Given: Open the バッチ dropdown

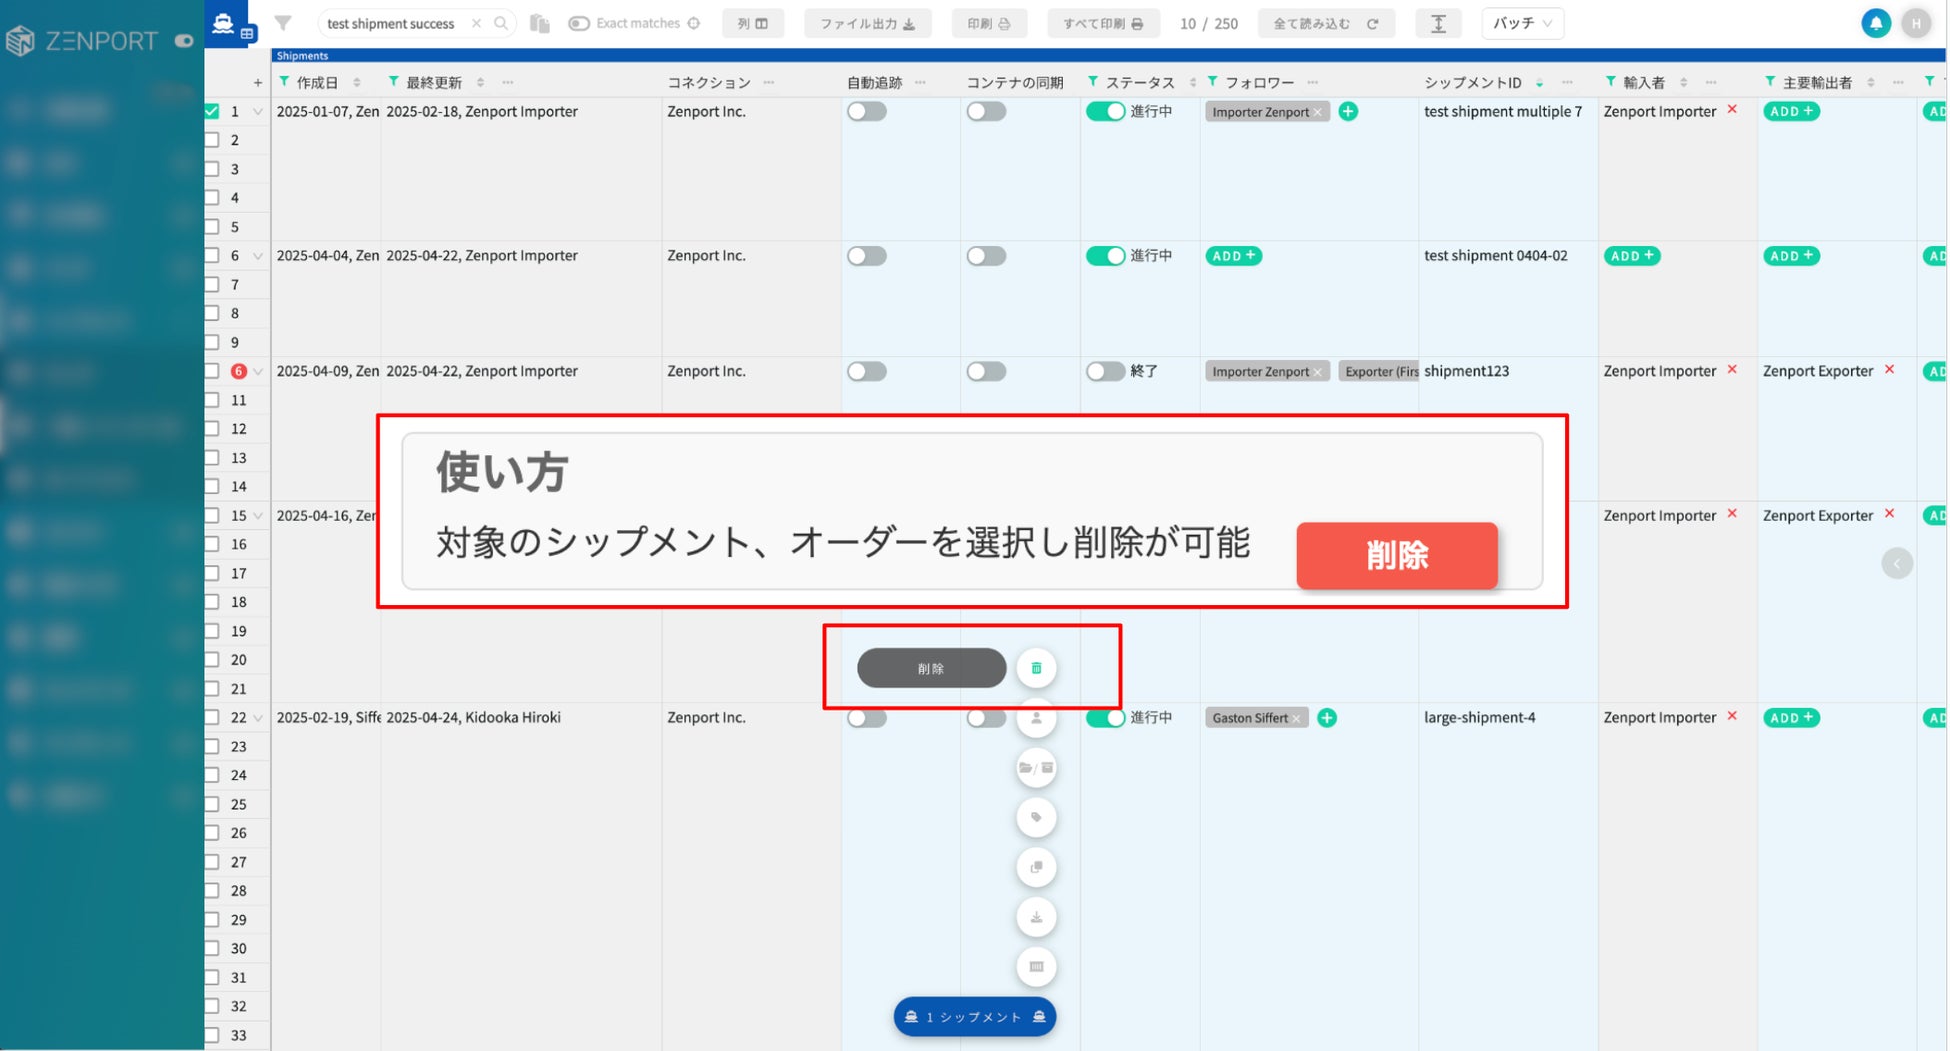Looking at the screenshot, I should [1522, 23].
